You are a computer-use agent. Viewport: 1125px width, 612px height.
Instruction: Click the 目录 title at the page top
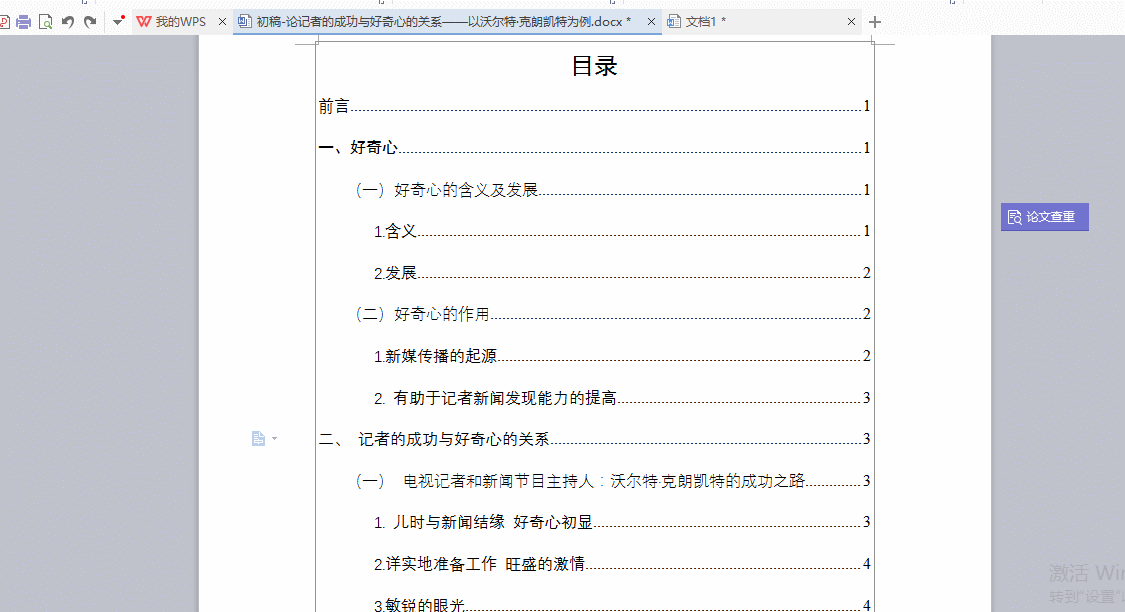(596, 66)
